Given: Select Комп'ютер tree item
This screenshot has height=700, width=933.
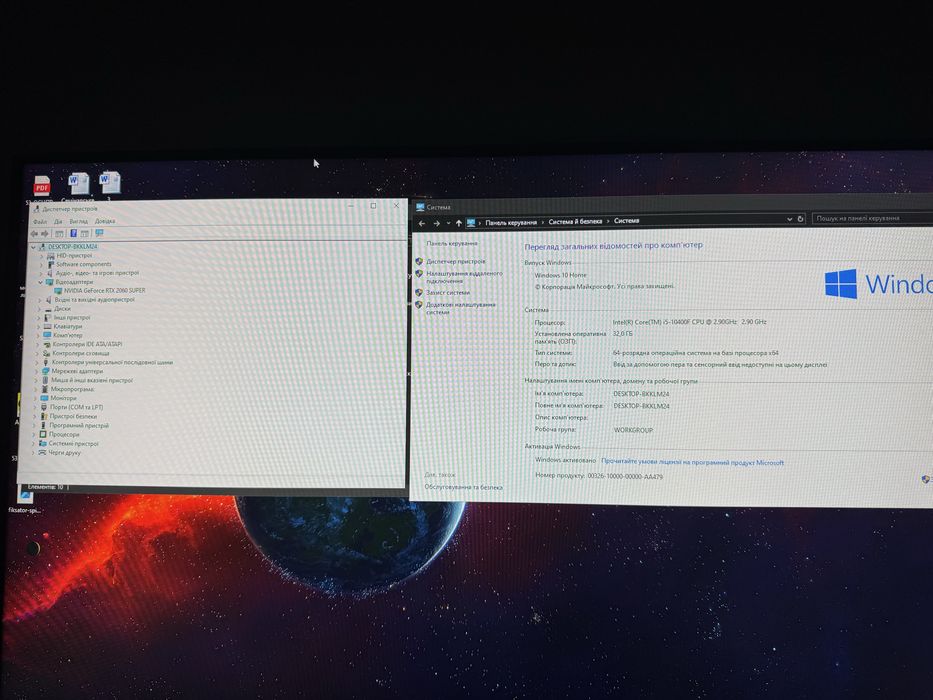Looking at the screenshot, I should pyautogui.click(x=67, y=335).
